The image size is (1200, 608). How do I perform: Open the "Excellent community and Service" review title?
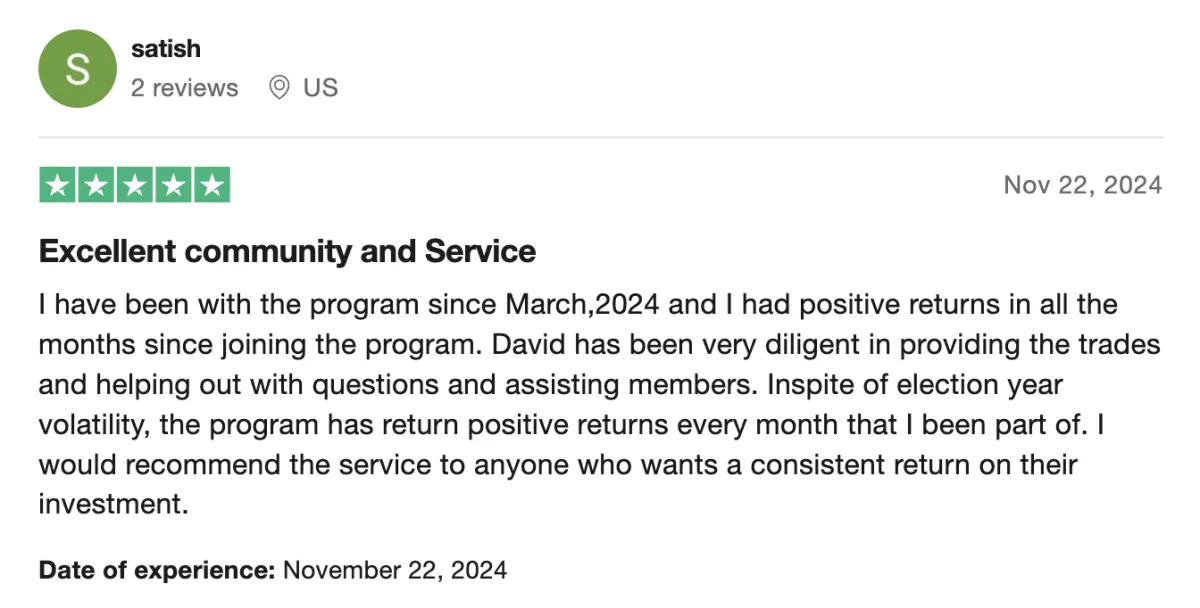click(287, 252)
